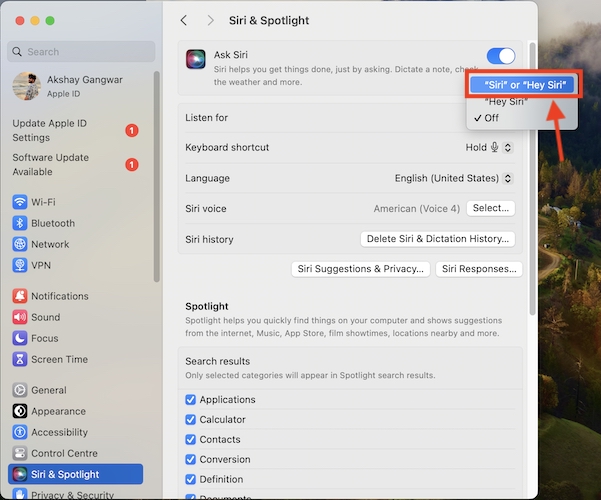The image size is (601, 500).
Task: Click Select… for Siri voice
Action: 491,208
